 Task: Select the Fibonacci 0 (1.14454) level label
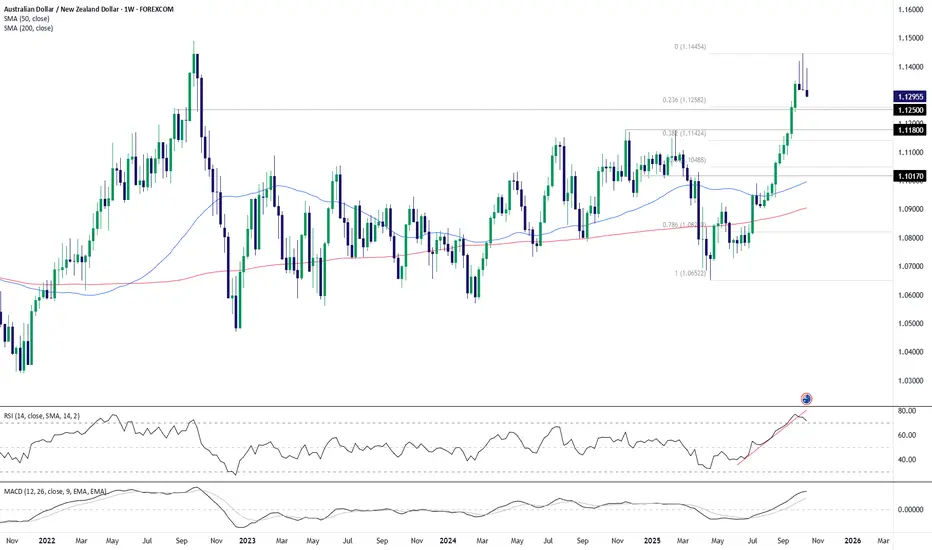point(690,46)
